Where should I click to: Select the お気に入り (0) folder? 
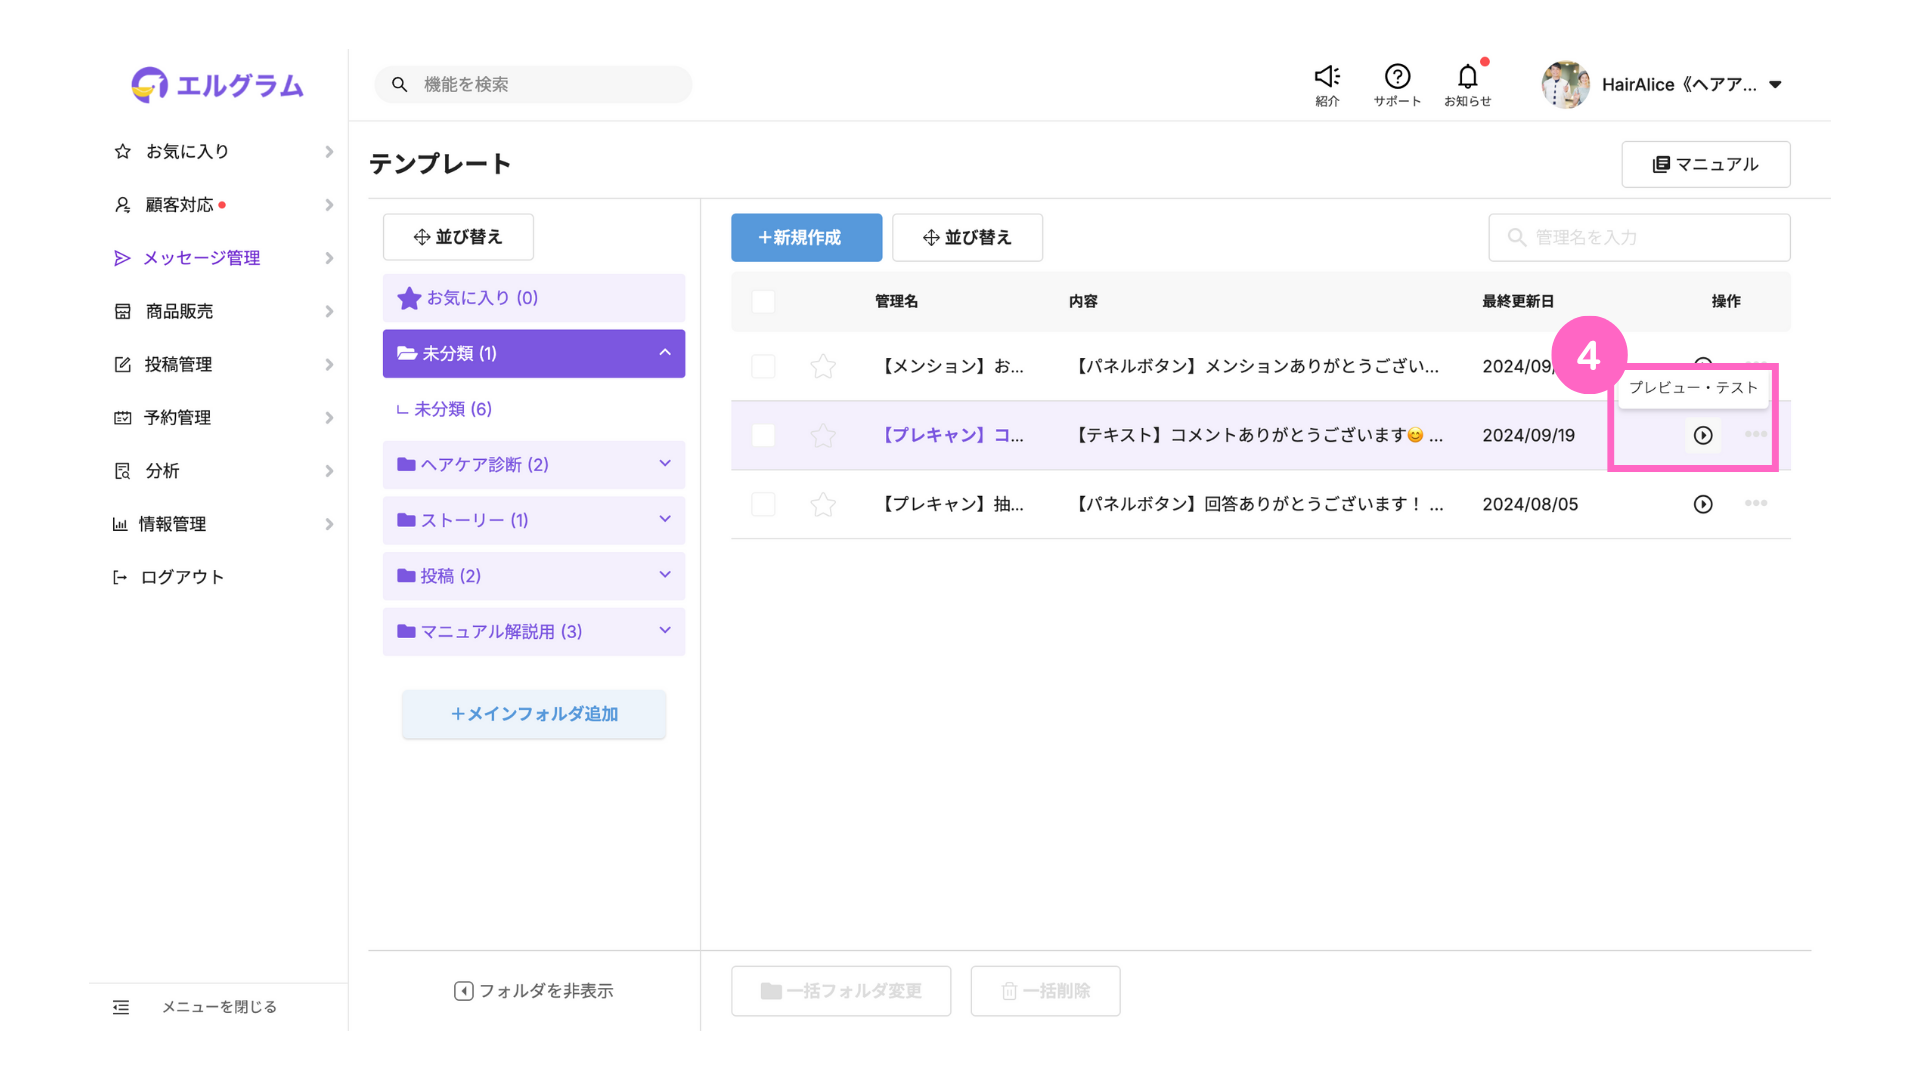click(534, 298)
